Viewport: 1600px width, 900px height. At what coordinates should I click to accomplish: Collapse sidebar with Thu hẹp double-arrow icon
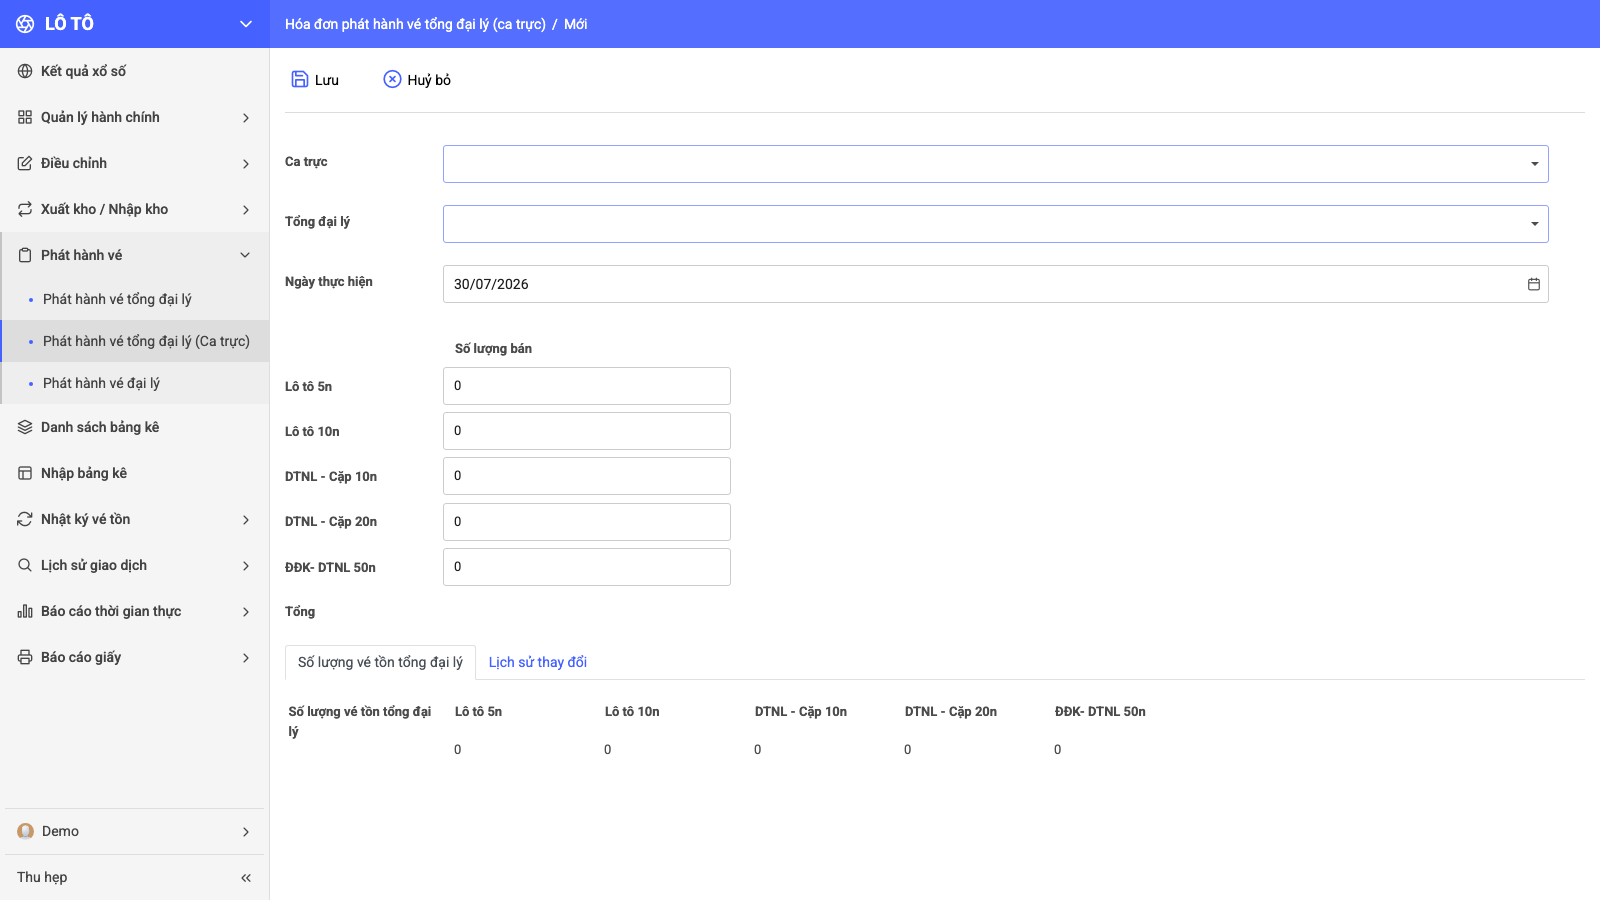click(x=246, y=877)
